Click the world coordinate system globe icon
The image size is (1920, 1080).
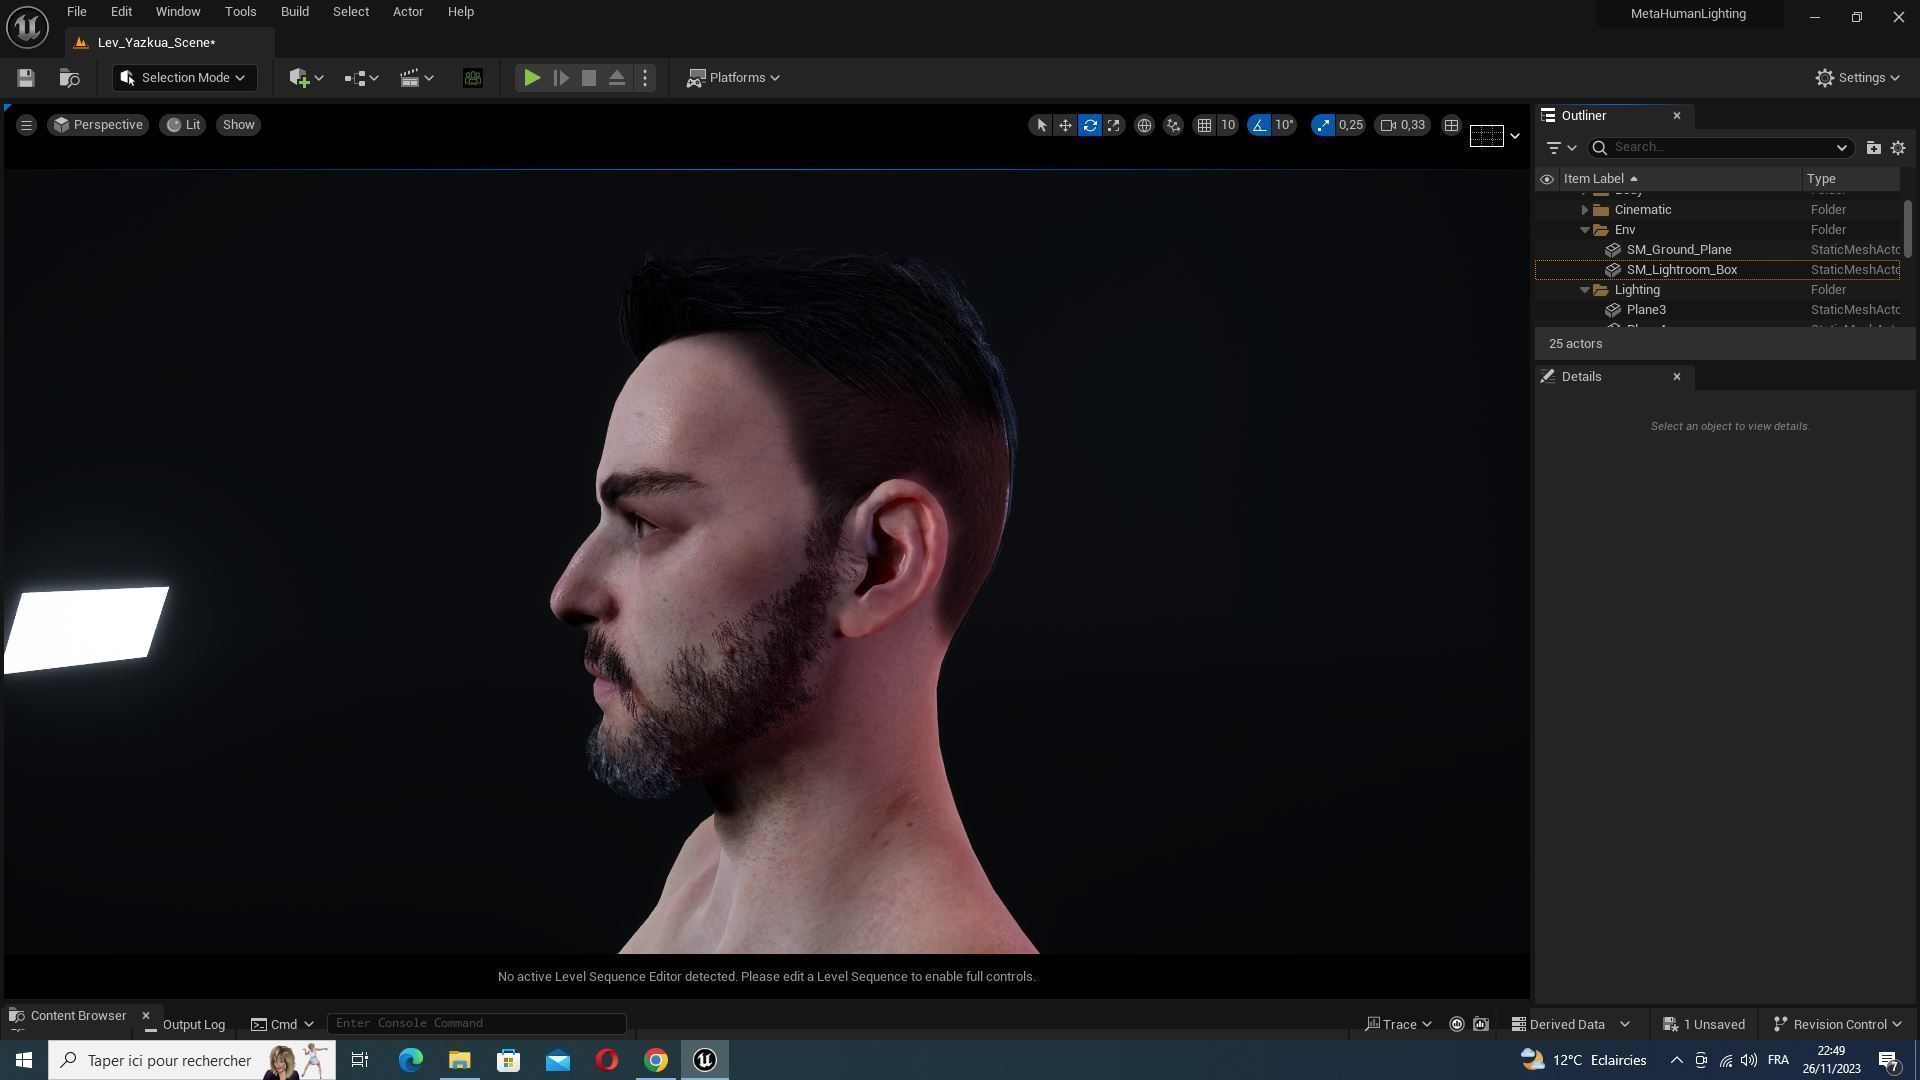pyautogui.click(x=1144, y=125)
